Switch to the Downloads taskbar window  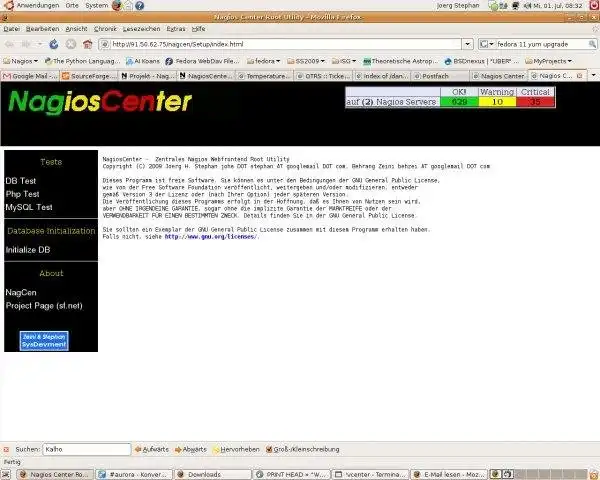[213, 475]
